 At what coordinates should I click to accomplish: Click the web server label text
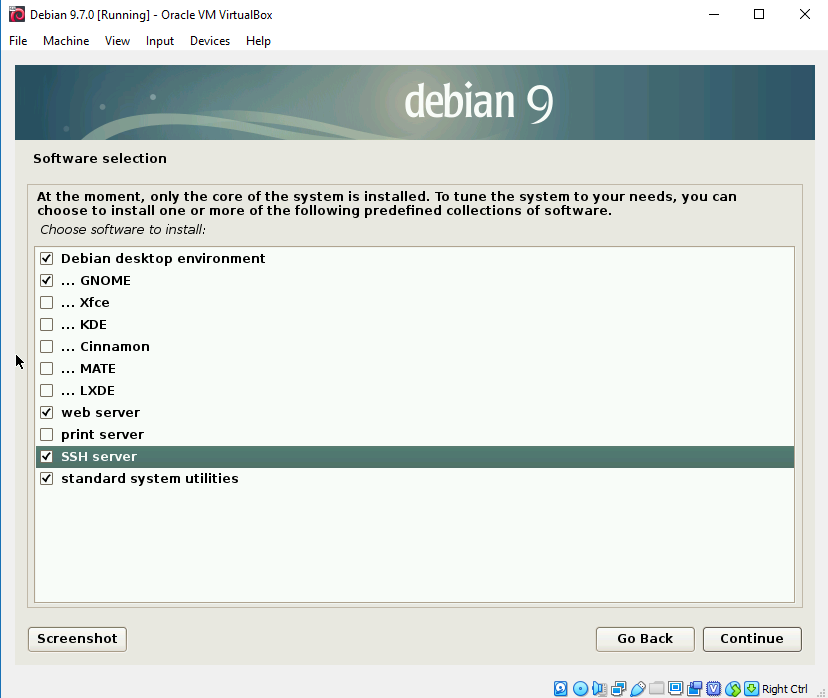tap(100, 412)
